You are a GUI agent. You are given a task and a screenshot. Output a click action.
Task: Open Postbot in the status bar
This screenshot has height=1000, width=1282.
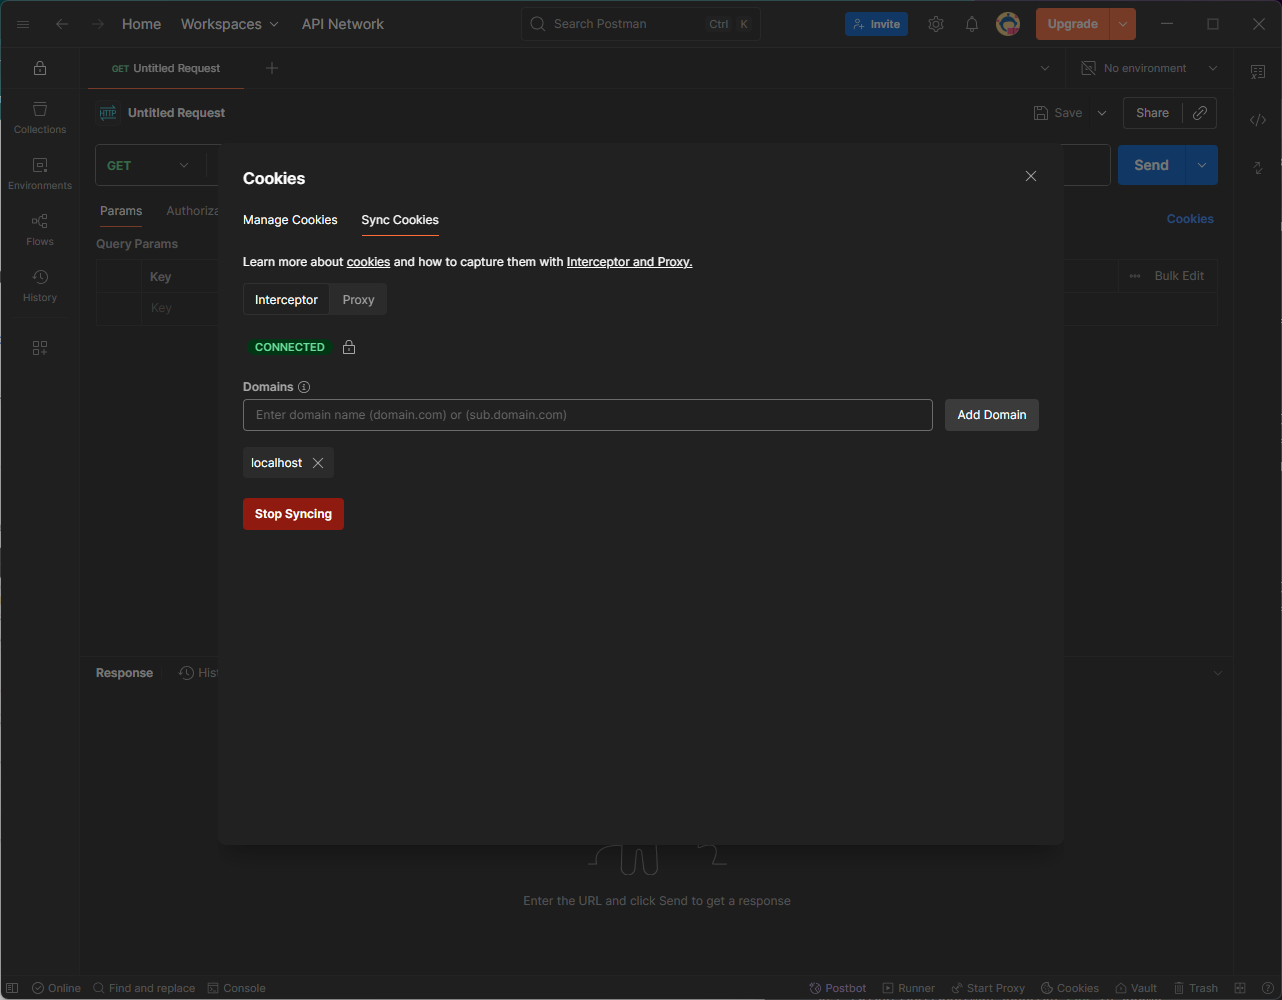tap(838, 988)
